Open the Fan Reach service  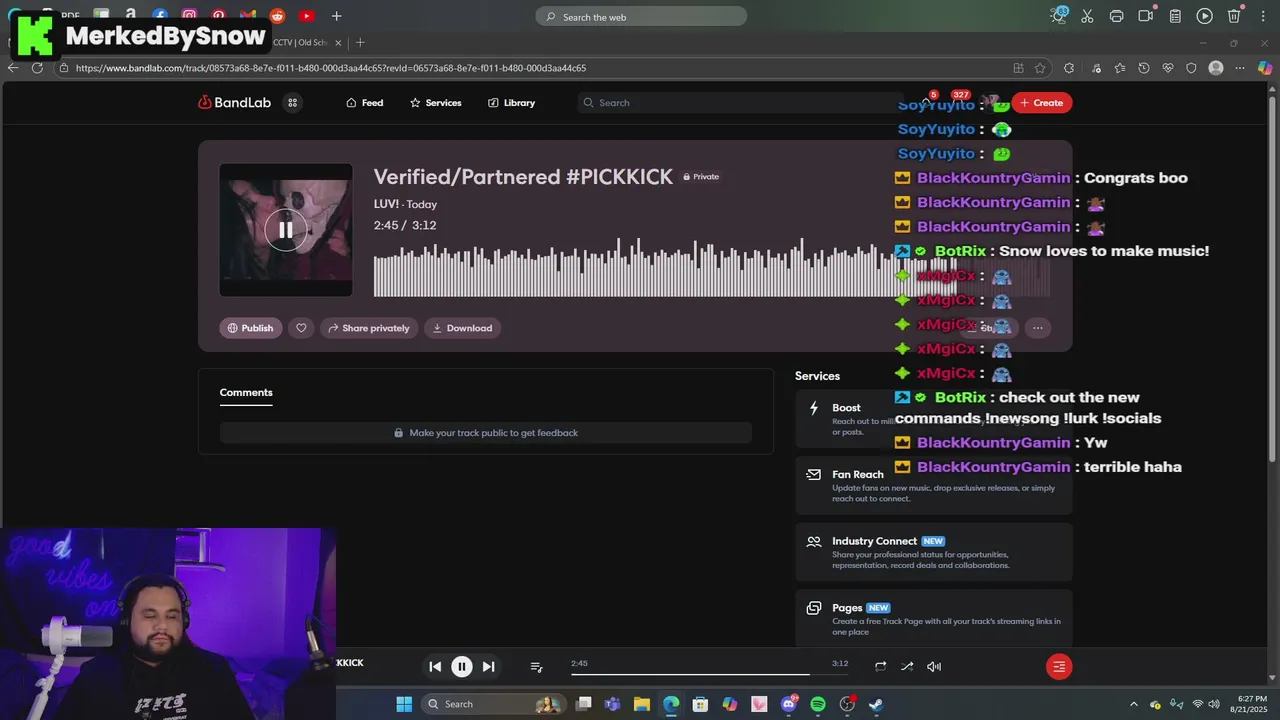click(x=933, y=486)
